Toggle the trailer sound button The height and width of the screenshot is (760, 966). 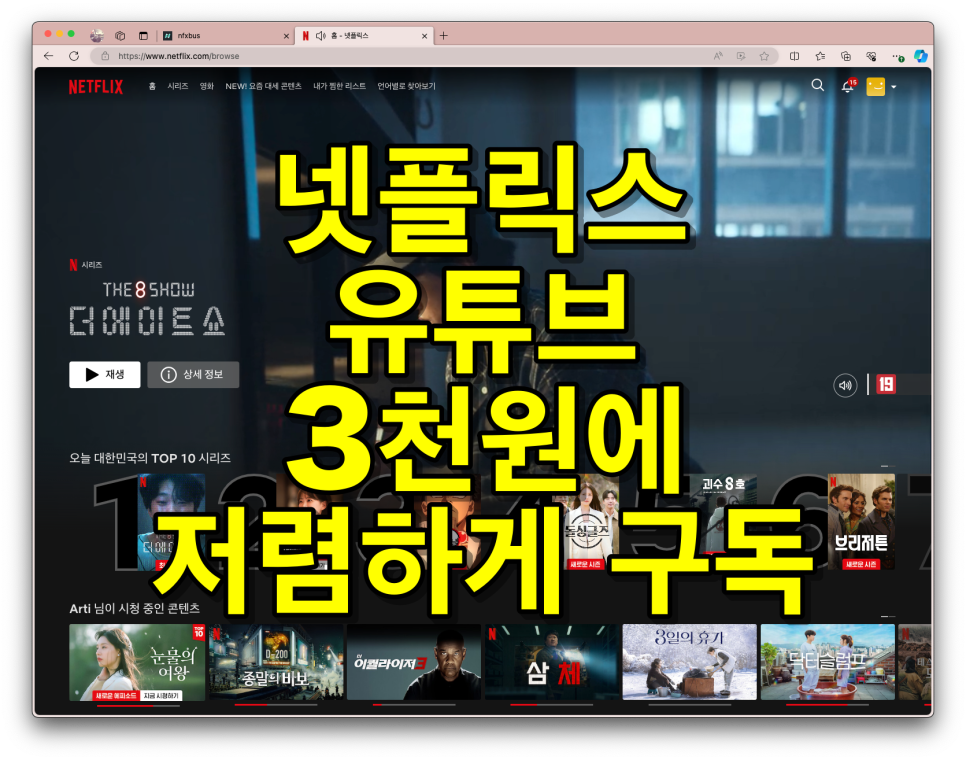tap(845, 386)
